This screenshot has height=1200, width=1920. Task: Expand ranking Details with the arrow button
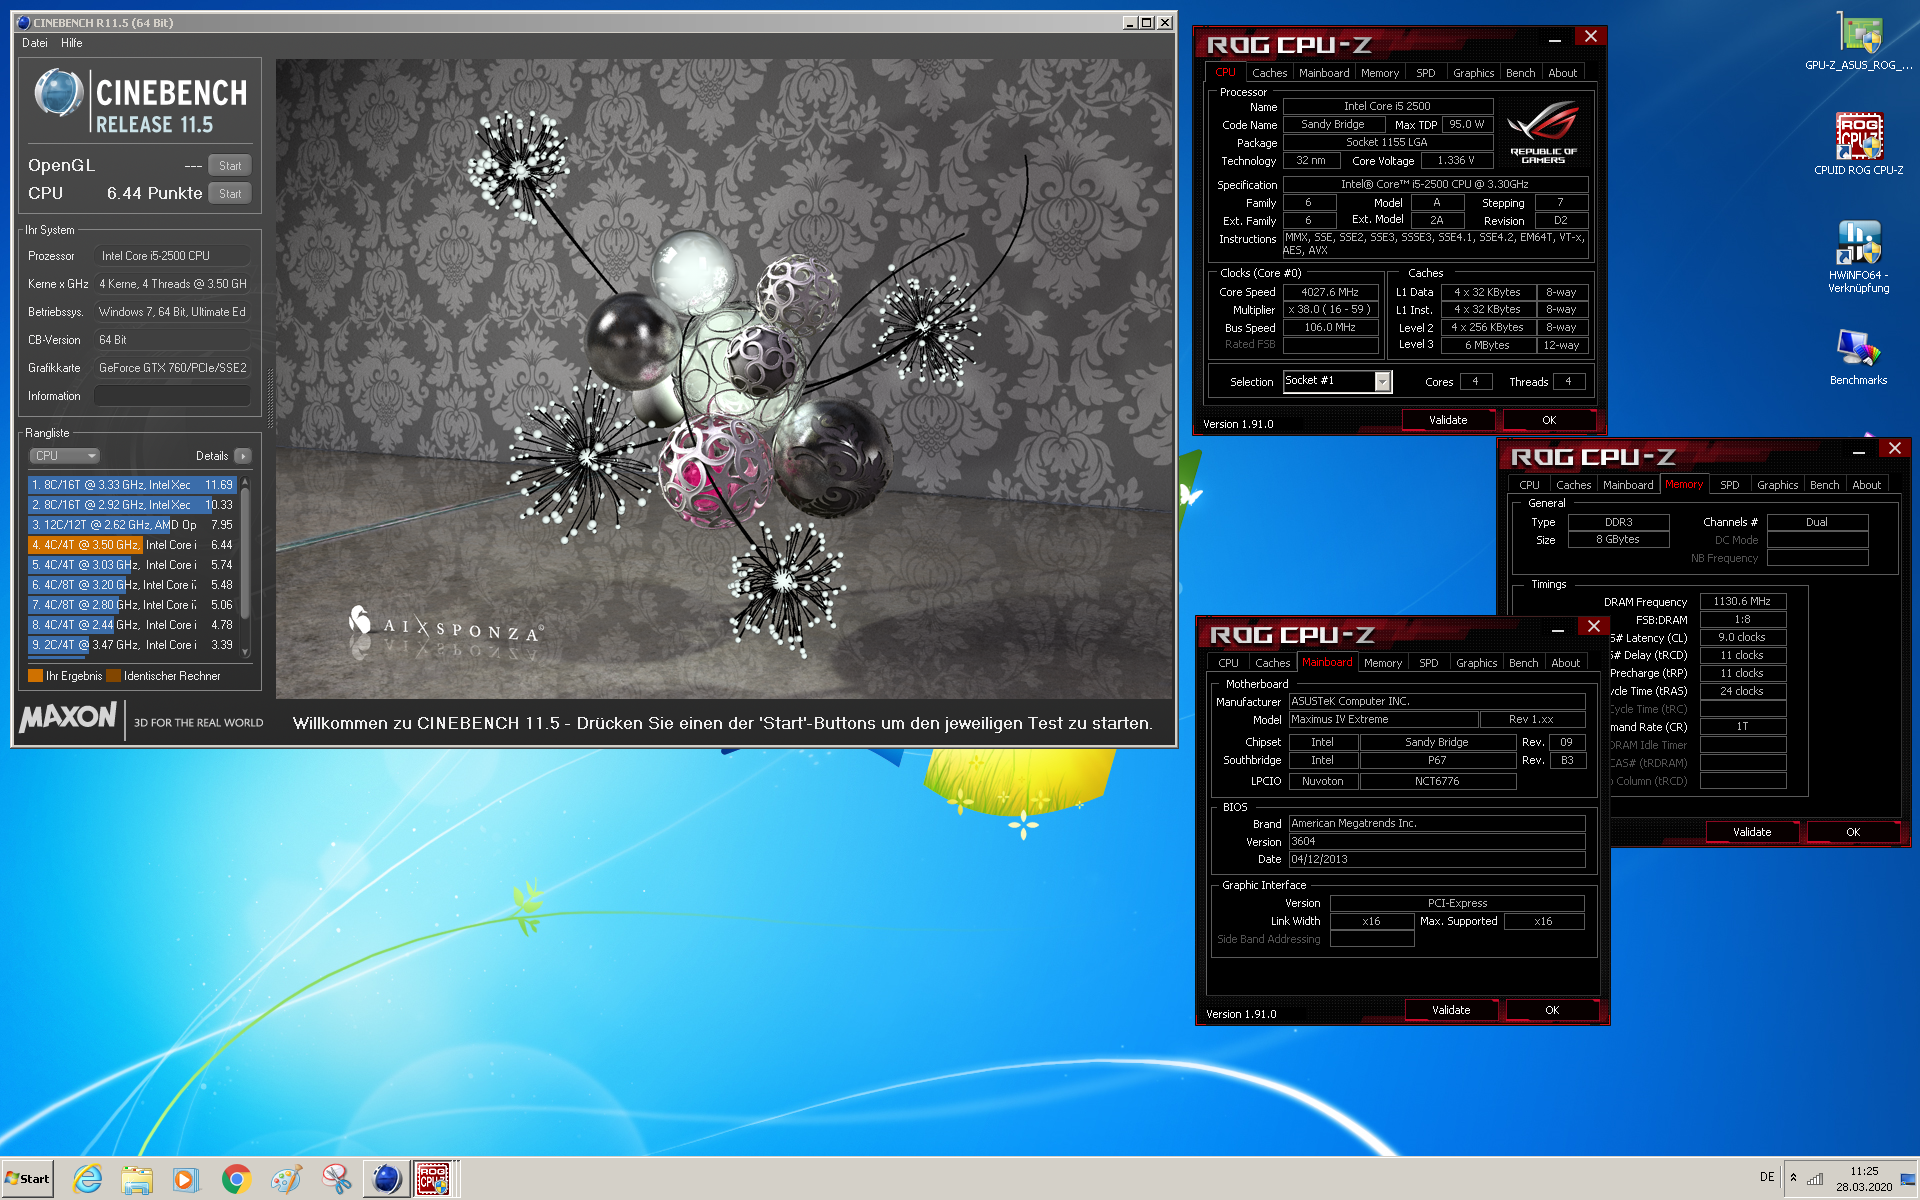pos(243,456)
